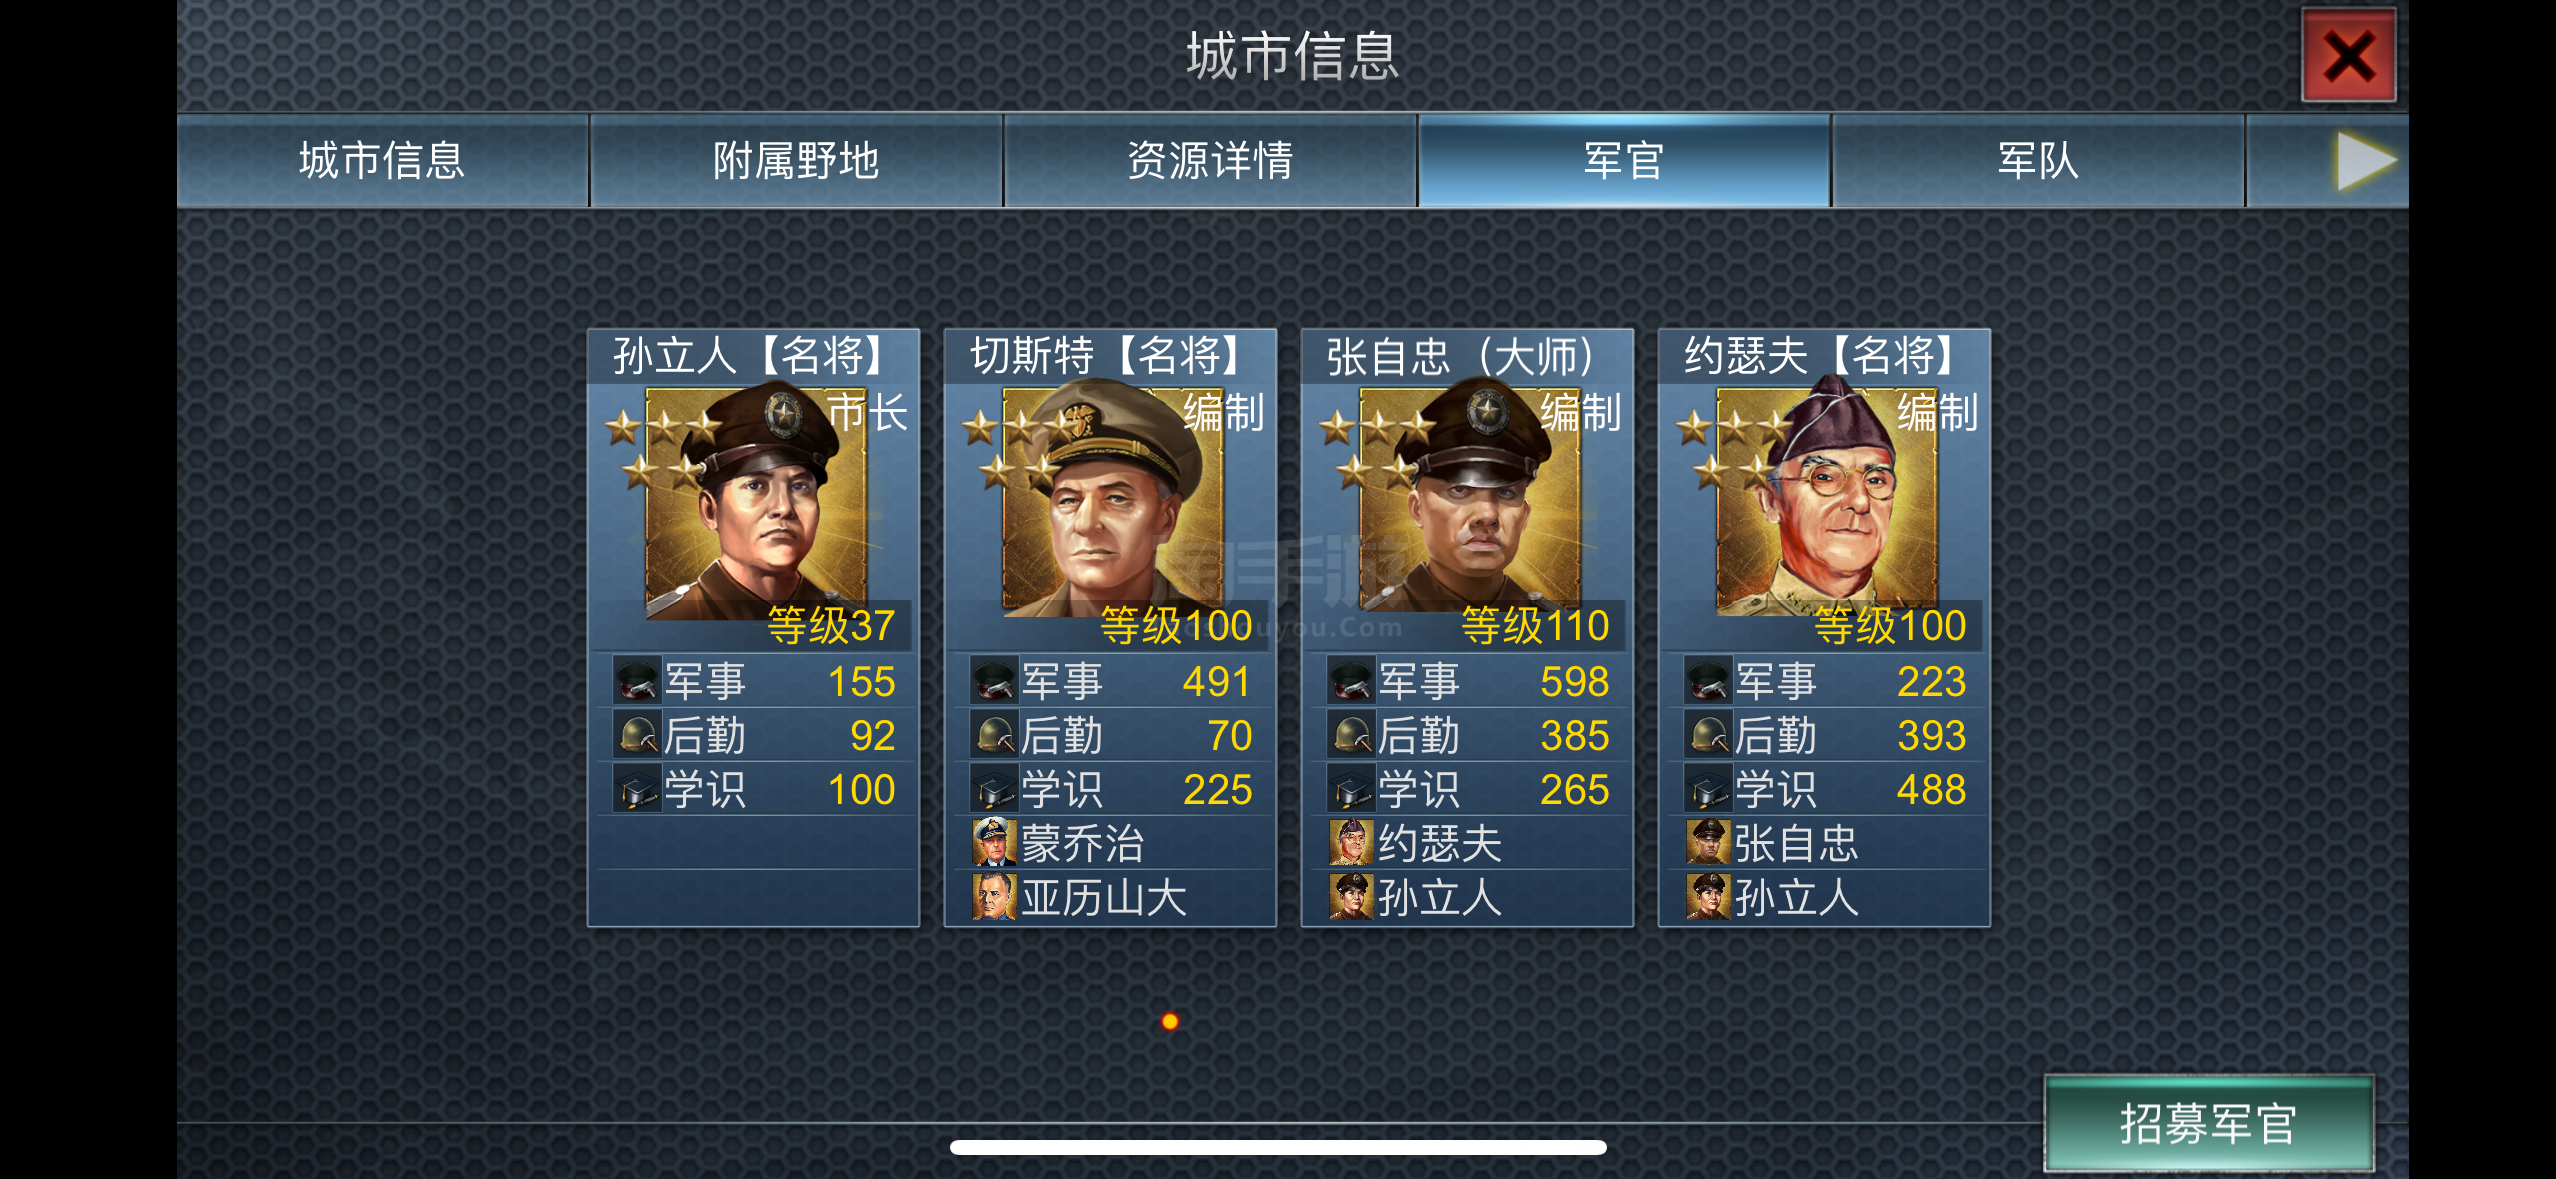Screen dimensions: 2556x1179
Task: Click the orange page indicator dot
Action: coord(1170,1021)
